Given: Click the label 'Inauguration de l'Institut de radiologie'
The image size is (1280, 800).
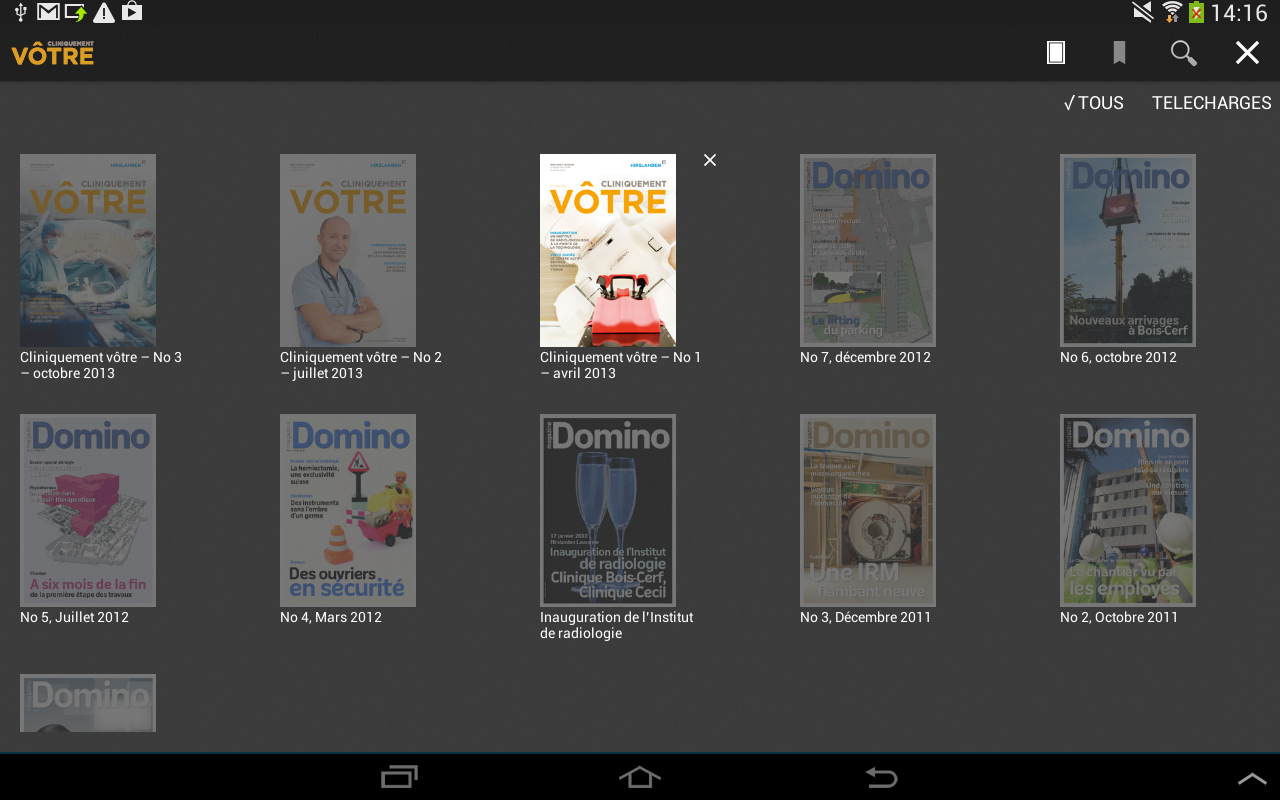Looking at the screenshot, I should pos(617,625).
